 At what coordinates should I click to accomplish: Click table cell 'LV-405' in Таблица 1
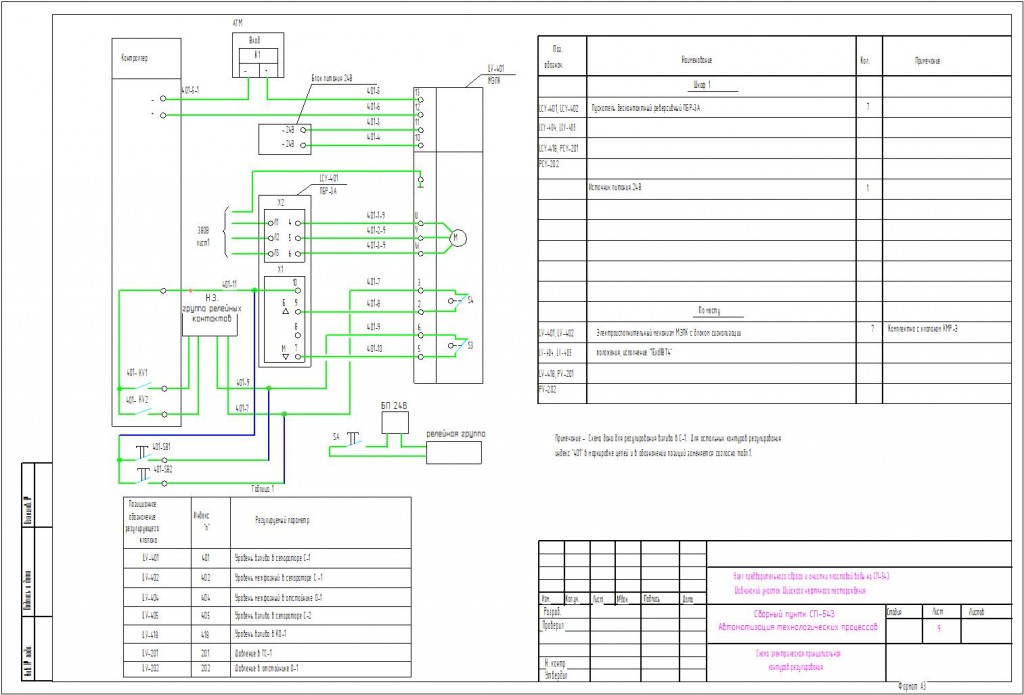point(150,615)
